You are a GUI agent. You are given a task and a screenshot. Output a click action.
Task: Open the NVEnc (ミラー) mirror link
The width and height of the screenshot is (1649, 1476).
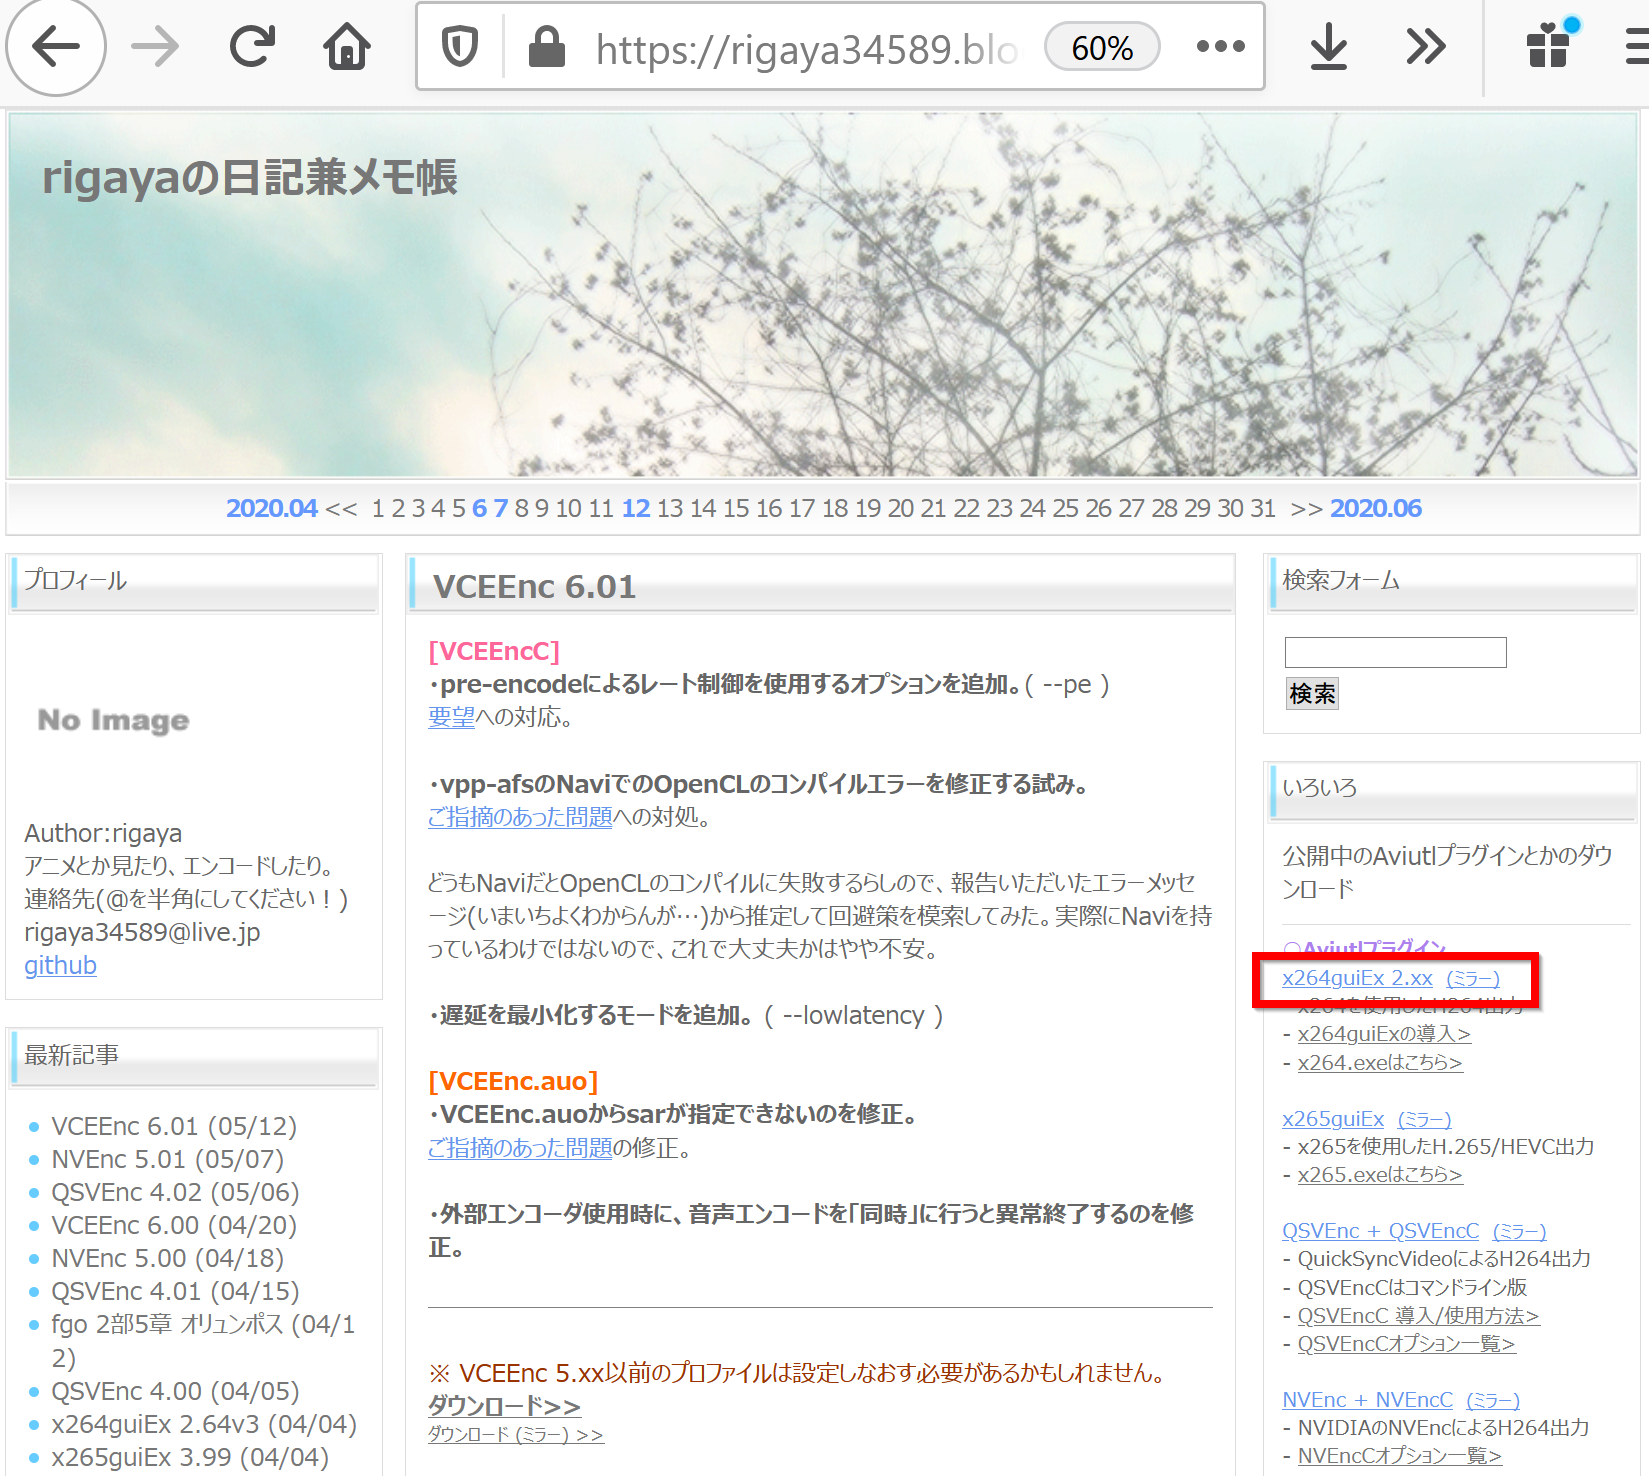pos(1493,1400)
